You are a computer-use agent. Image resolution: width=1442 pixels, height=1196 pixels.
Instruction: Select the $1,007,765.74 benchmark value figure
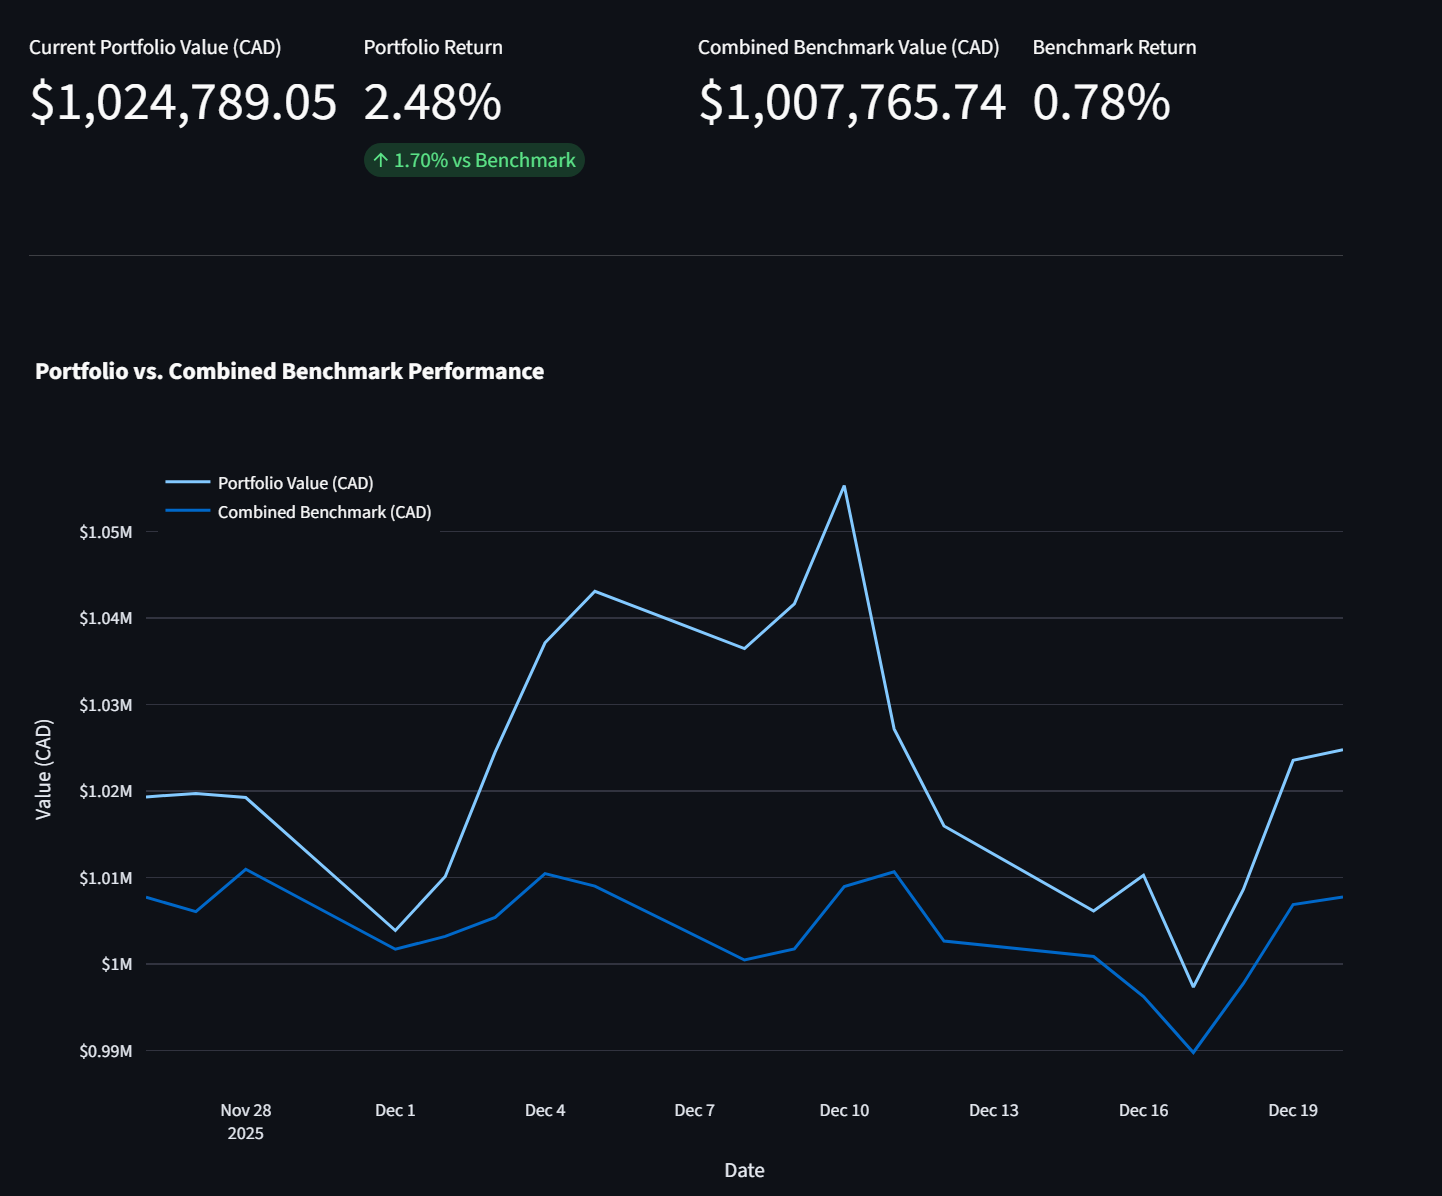coord(852,102)
